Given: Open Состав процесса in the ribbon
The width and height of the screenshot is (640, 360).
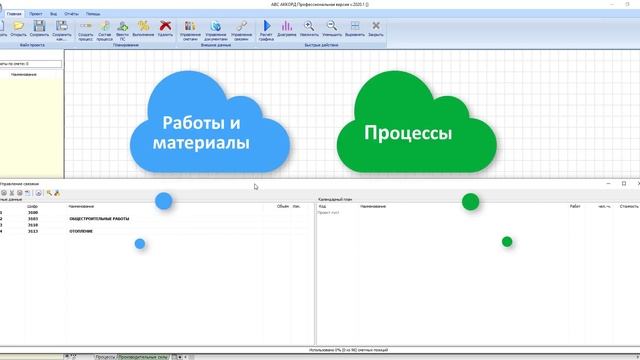Looking at the screenshot, I should (104, 31).
